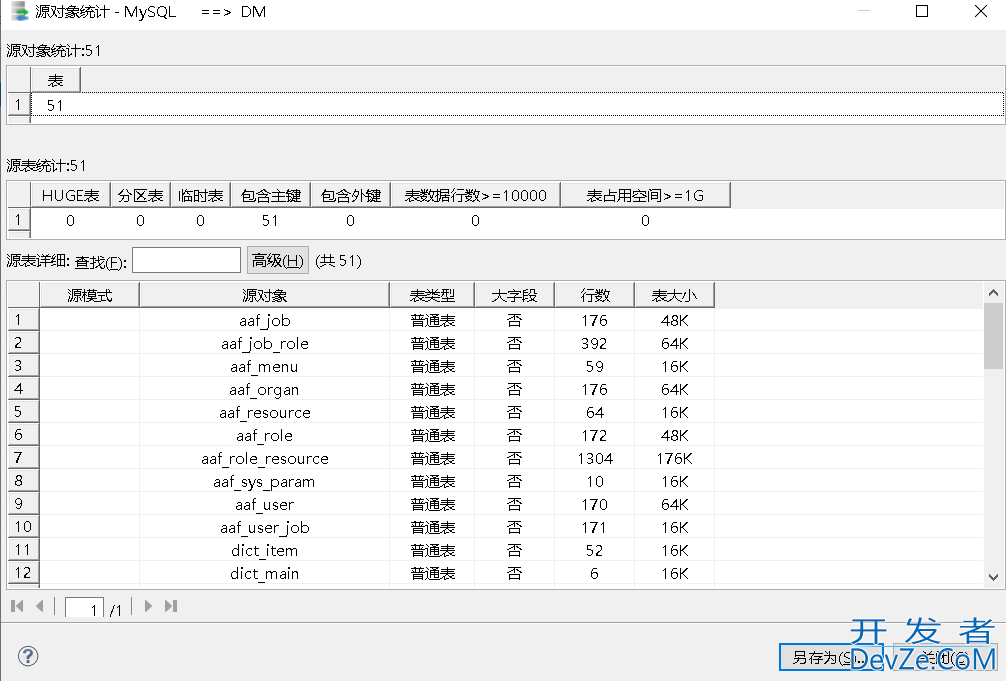
Task: Click the 表占用空间>=1G column header
Action: pos(645,196)
